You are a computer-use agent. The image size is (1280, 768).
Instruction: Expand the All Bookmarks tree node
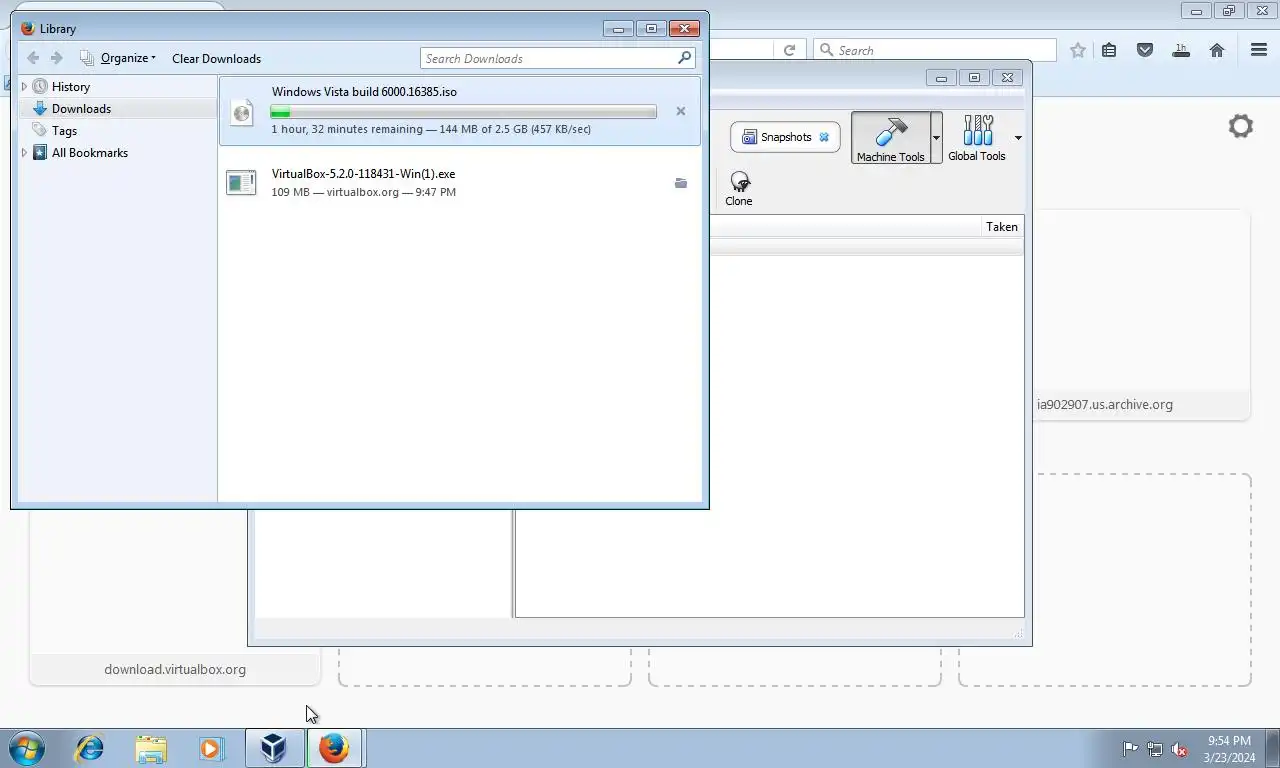click(24, 153)
